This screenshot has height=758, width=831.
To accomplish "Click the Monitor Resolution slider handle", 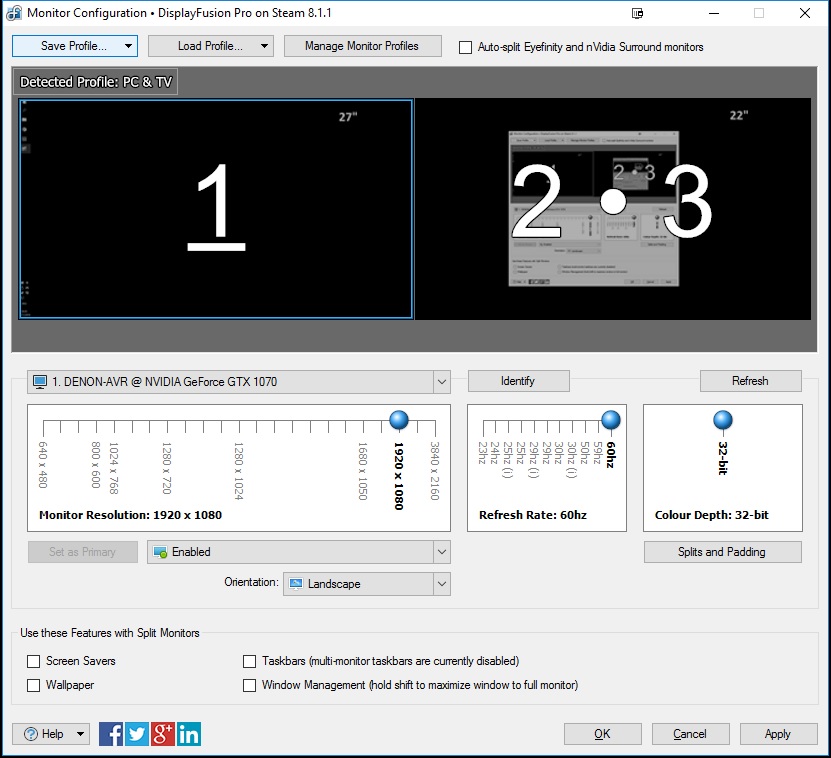I will point(399,419).
